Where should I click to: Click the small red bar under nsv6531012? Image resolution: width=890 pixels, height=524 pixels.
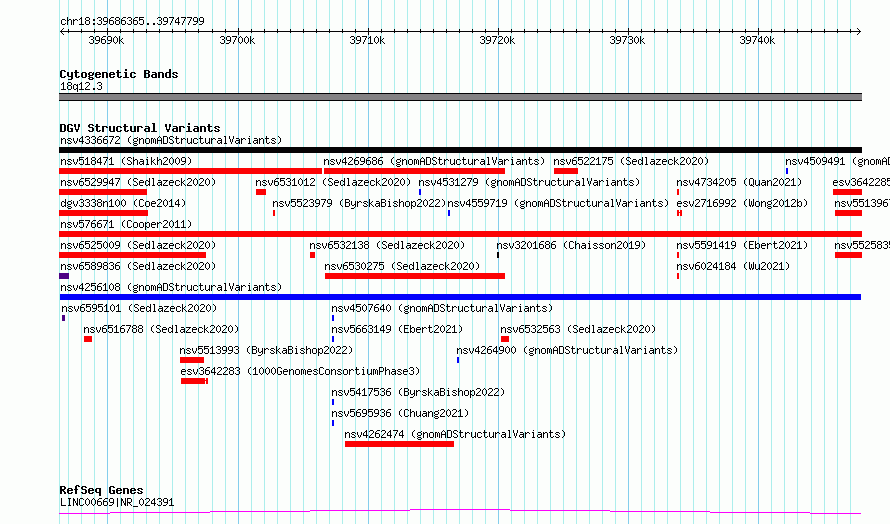click(x=261, y=192)
